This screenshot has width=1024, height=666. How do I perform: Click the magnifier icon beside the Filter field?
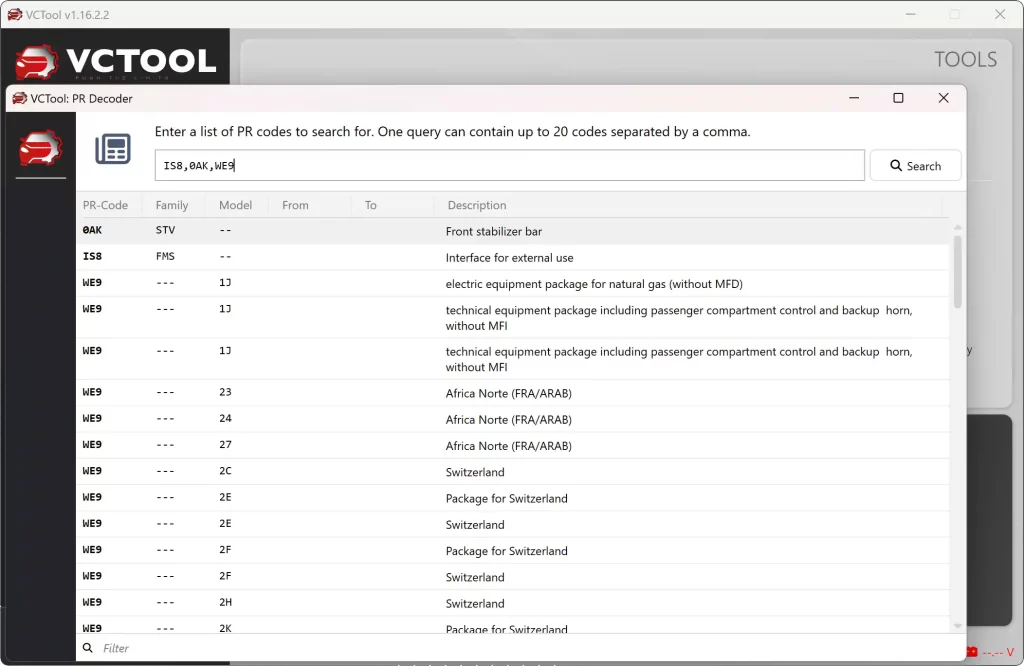pos(88,648)
